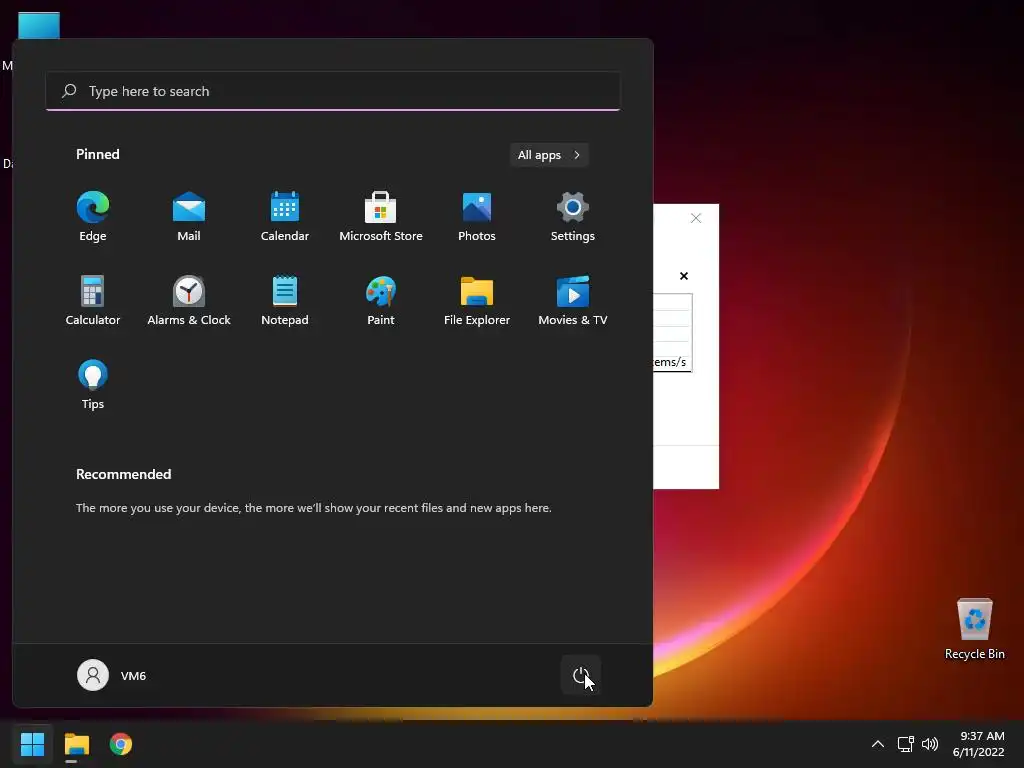Open the VM6 user account menu
Image resolution: width=1024 pixels, height=768 pixels.
coord(112,675)
